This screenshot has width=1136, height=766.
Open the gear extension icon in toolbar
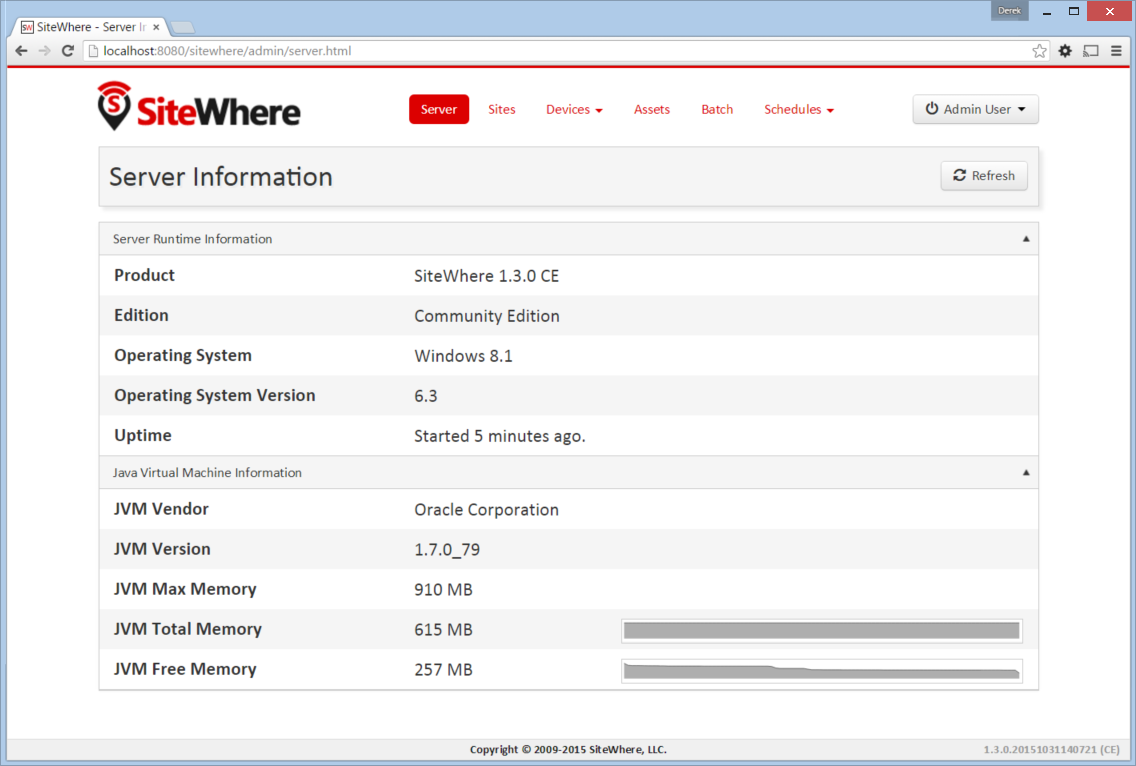point(1065,51)
